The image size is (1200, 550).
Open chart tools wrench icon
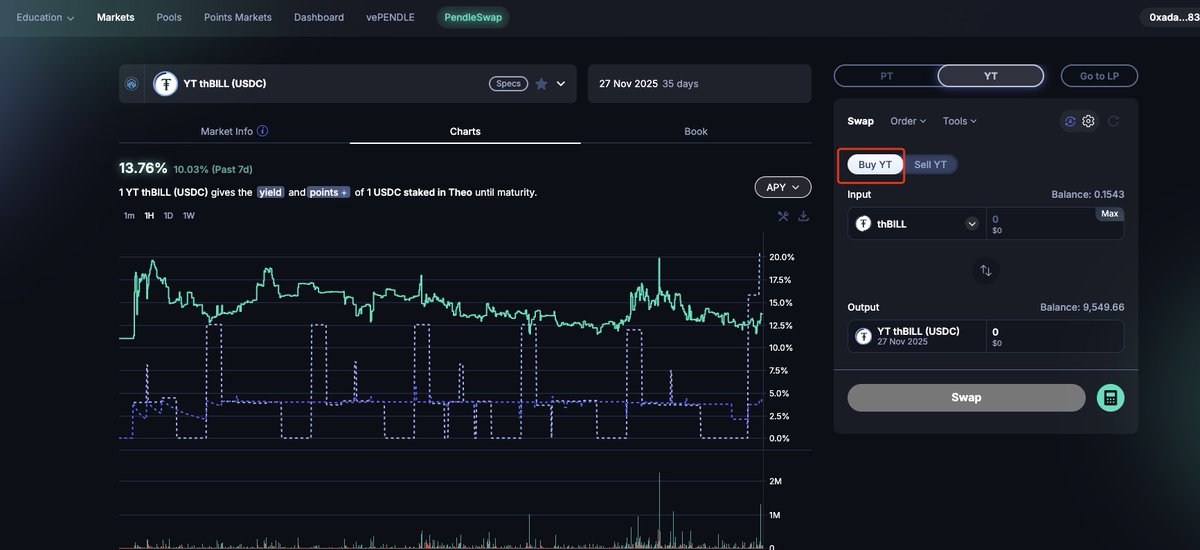pyautogui.click(x=783, y=216)
